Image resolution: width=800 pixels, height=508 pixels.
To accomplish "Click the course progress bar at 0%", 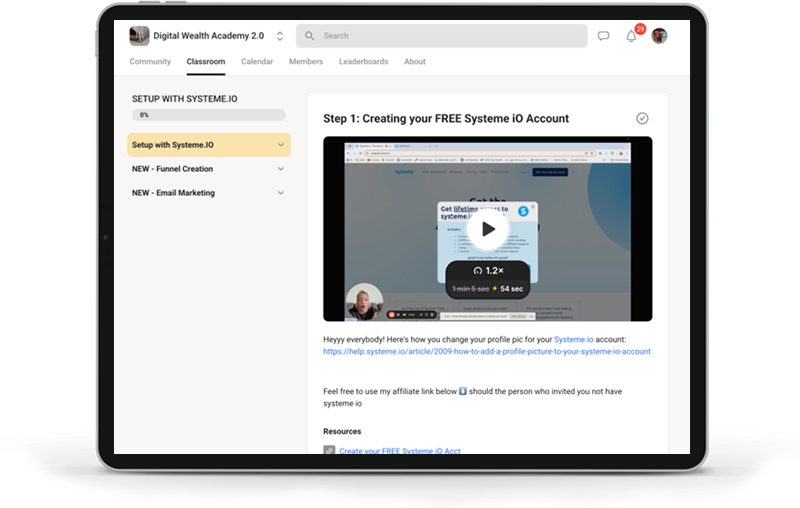I will [x=208, y=115].
